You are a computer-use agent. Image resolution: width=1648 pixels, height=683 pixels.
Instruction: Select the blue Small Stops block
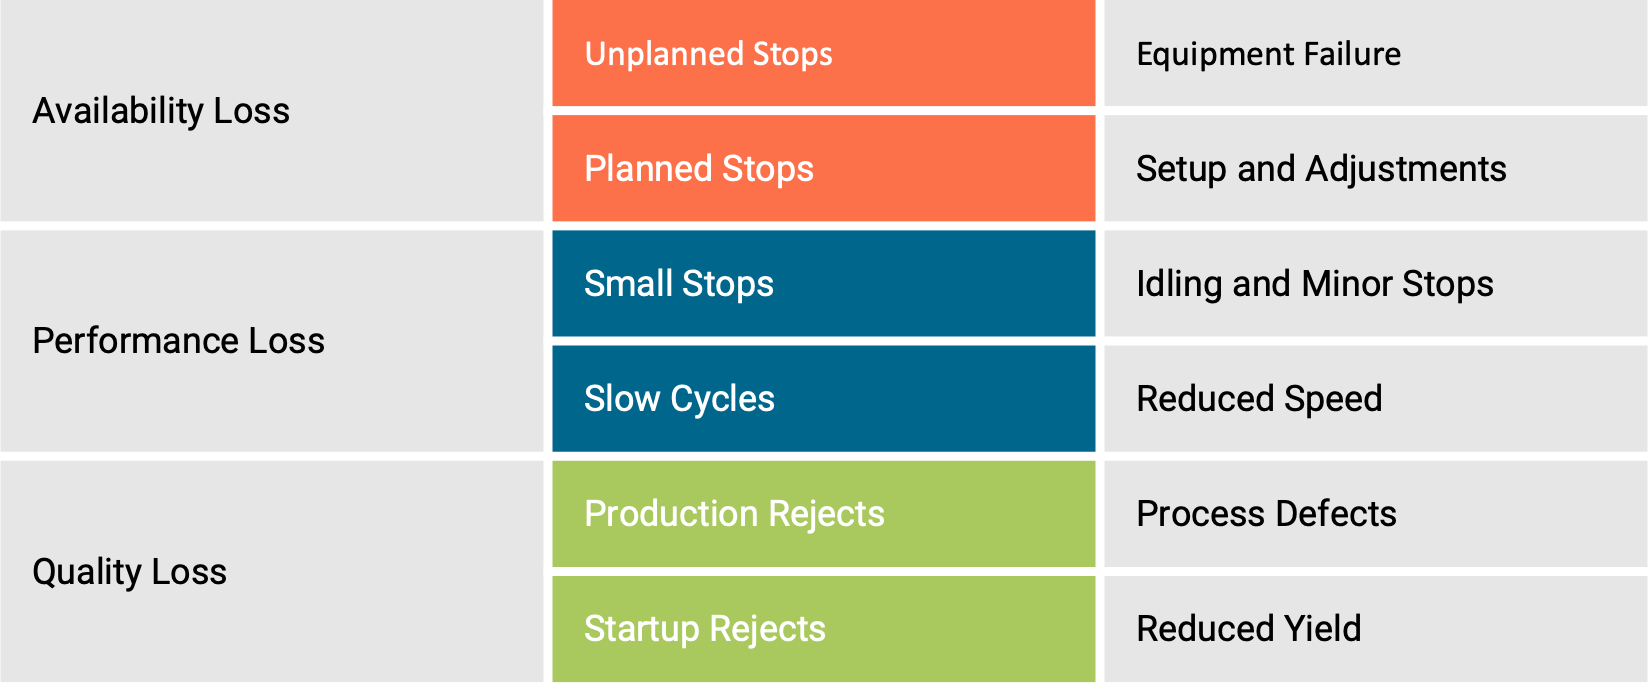(x=824, y=284)
